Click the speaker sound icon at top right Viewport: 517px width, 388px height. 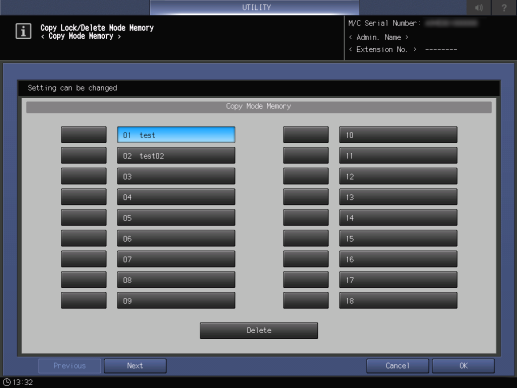coord(479,7)
